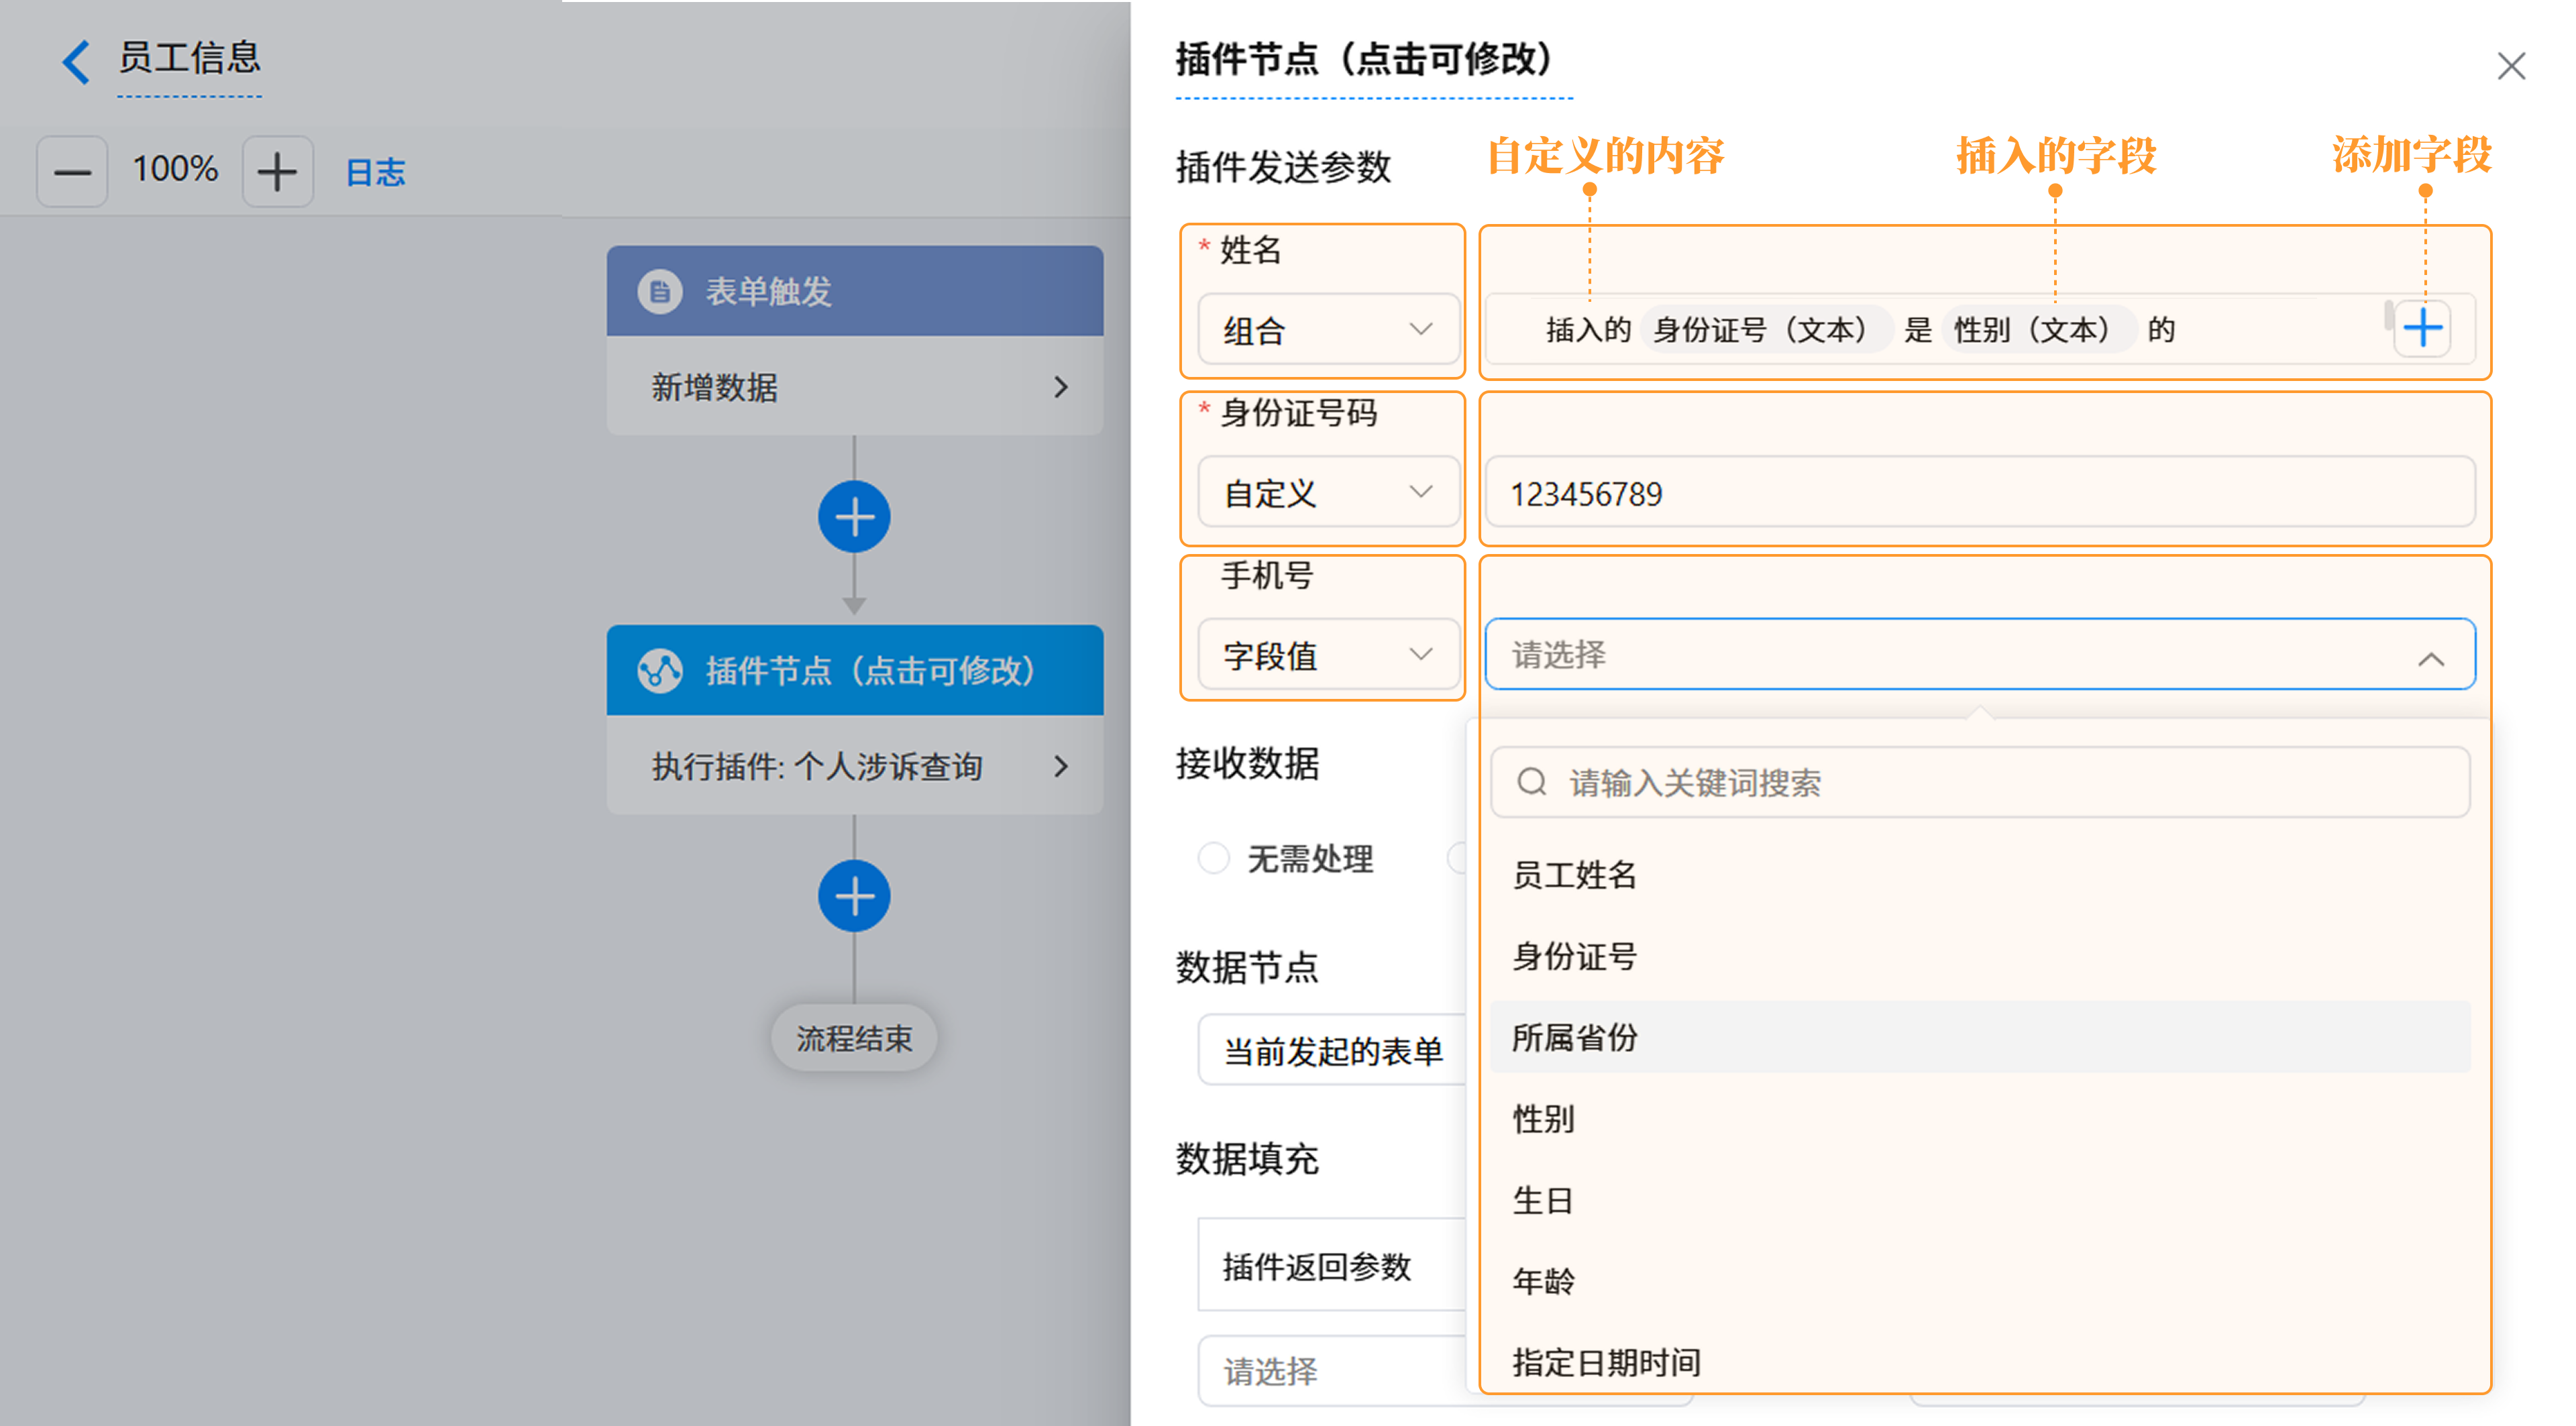
Task: Add a node below the plugin node
Action: [854, 896]
